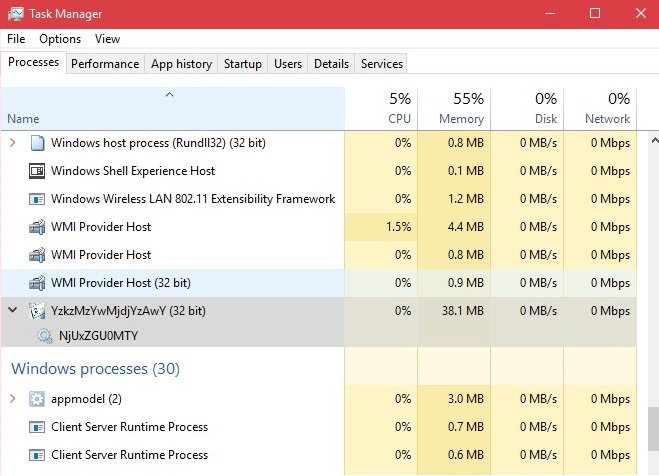Image resolution: width=659 pixels, height=476 pixels.
Task: Click the scrollbar up arrow
Action: (x=654, y=140)
